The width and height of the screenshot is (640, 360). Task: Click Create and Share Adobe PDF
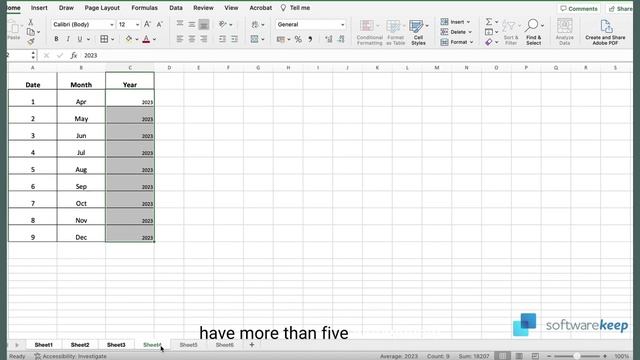pos(605,32)
